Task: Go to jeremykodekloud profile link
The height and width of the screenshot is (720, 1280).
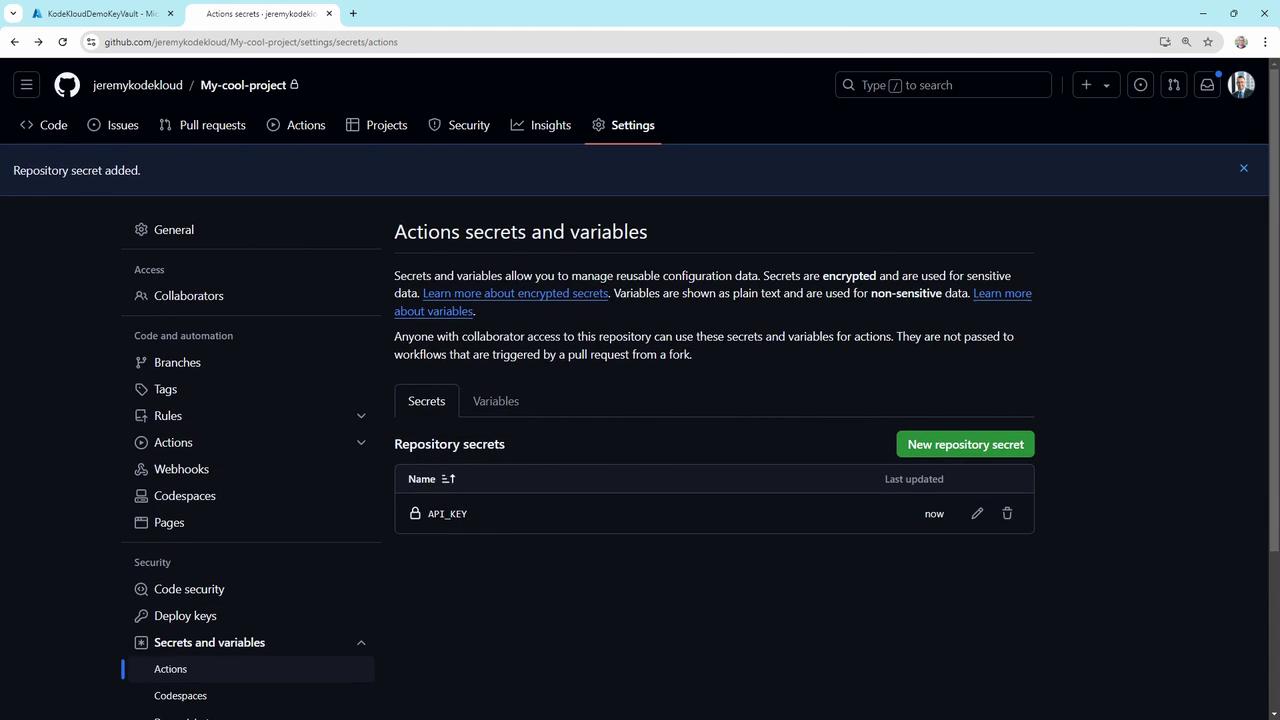Action: coord(138,85)
